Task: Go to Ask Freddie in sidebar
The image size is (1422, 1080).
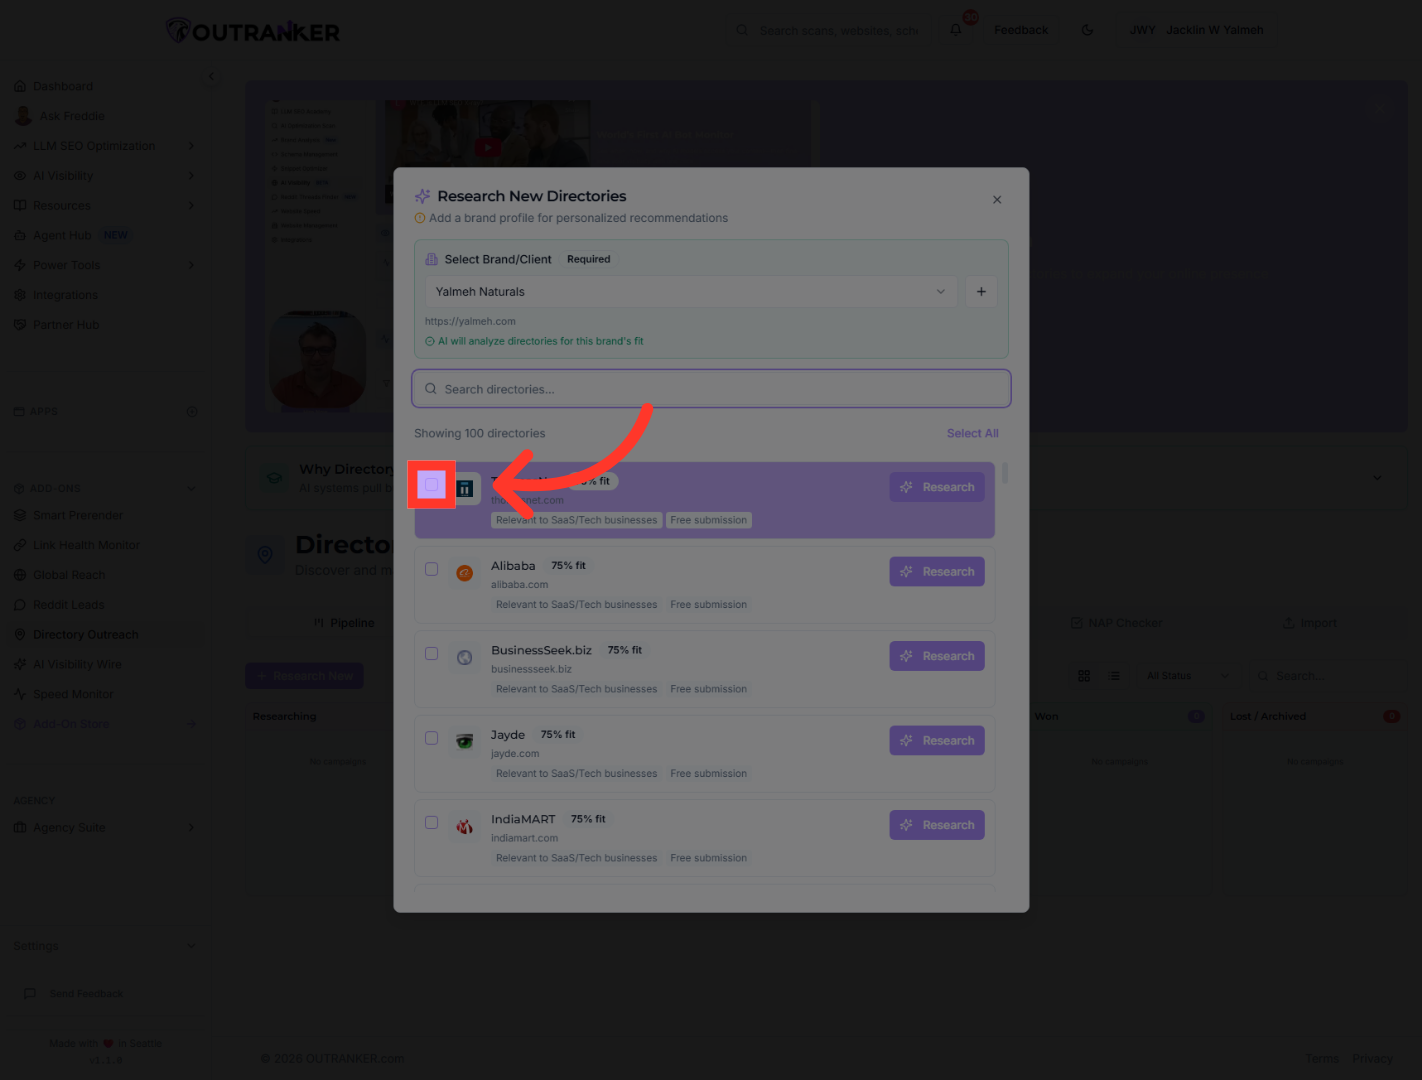Action: coord(71,116)
